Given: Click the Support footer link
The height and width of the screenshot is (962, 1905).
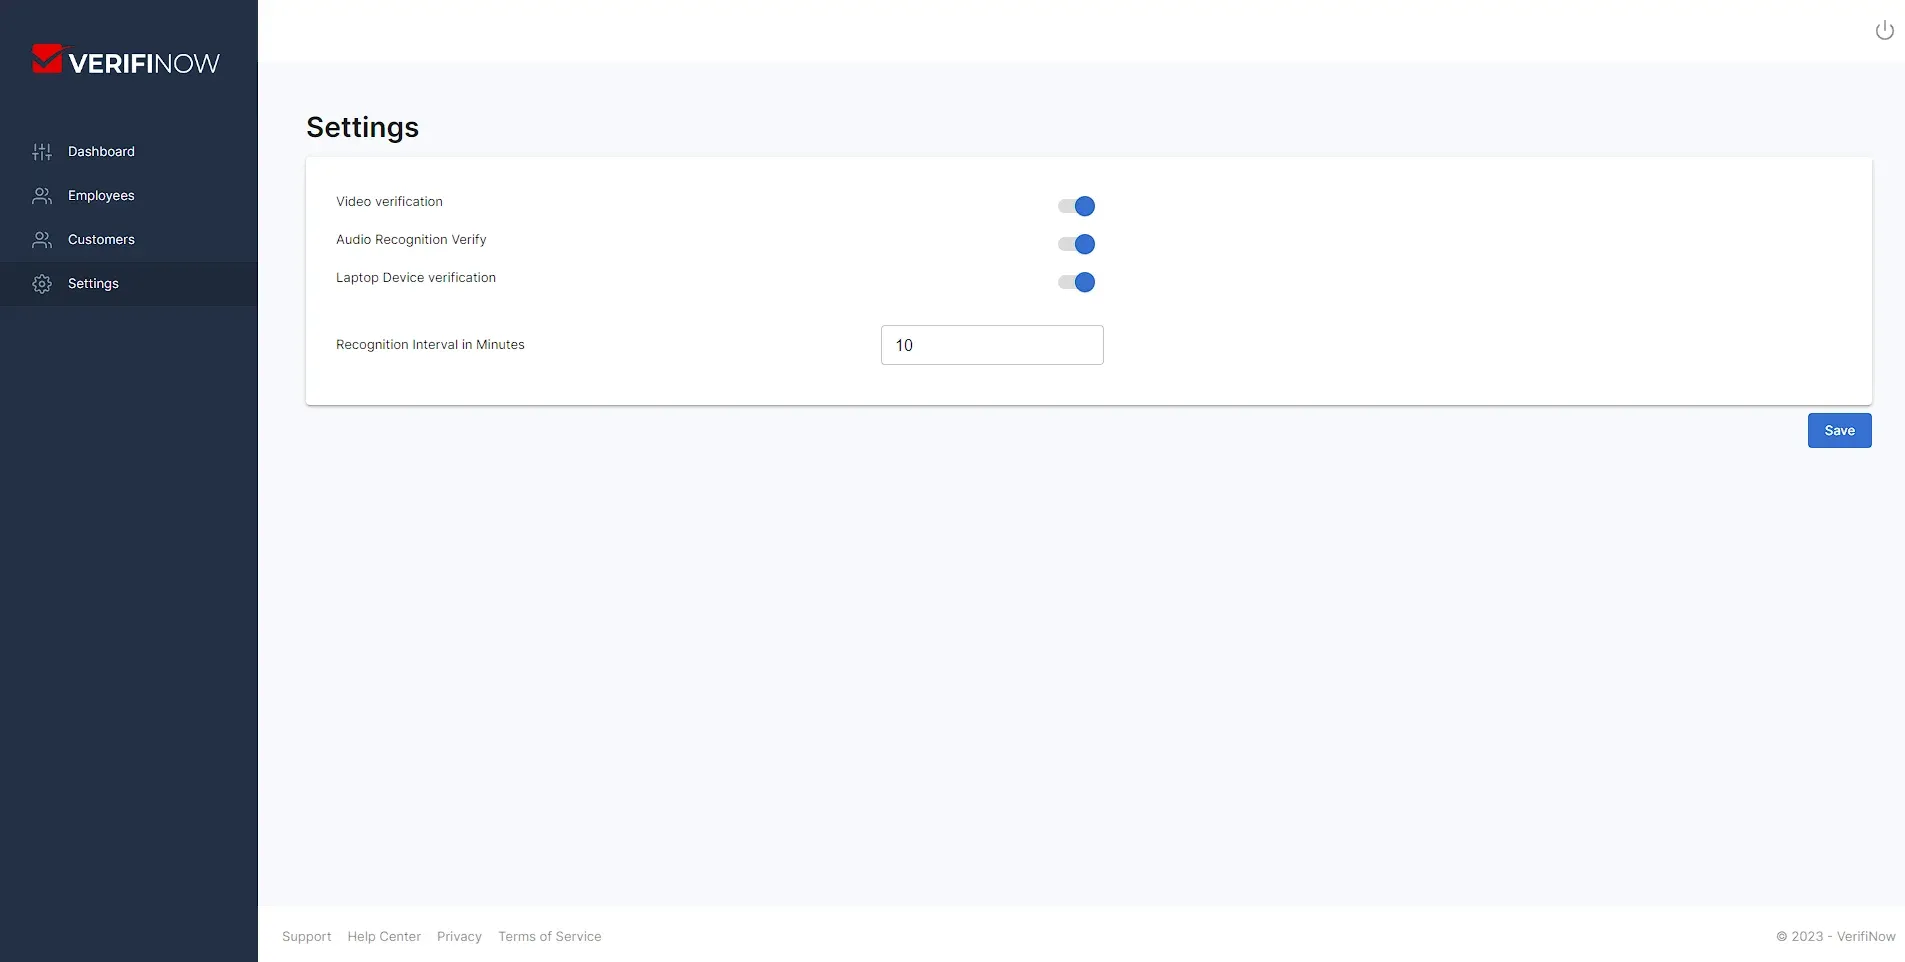Looking at the screenshot, I should tap(306, 936).
